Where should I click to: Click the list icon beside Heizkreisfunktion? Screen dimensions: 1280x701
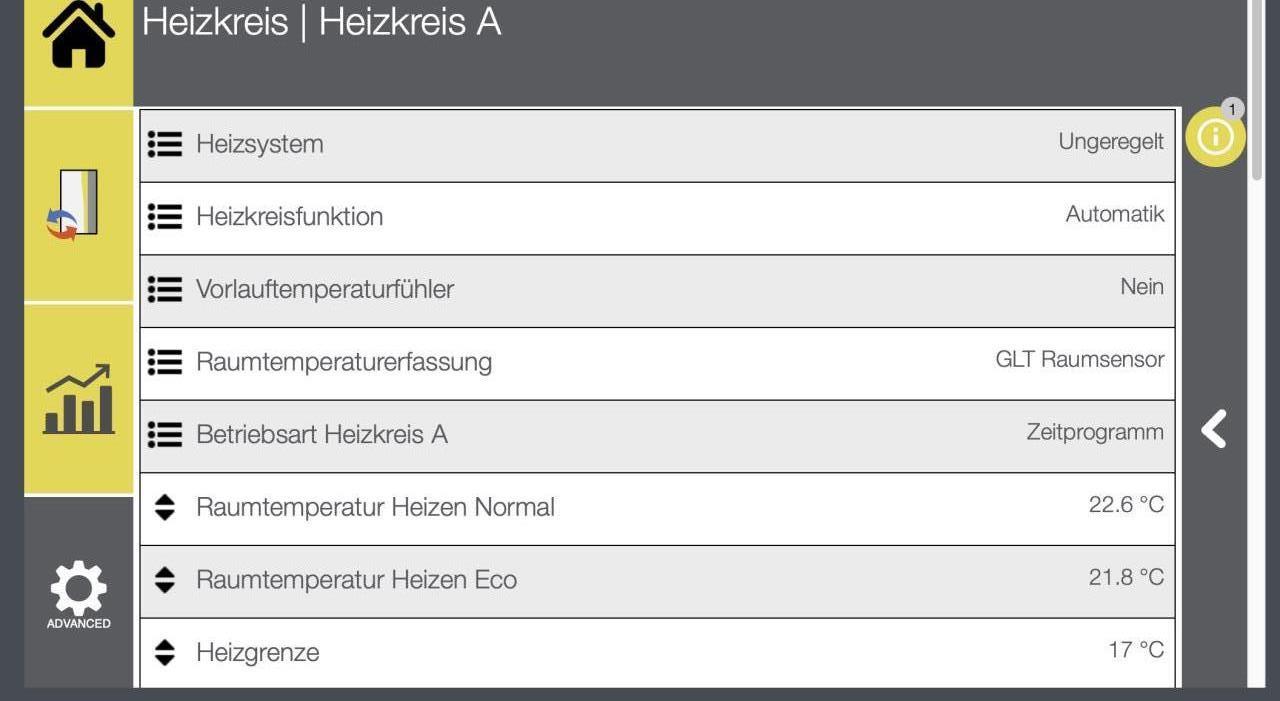pyautogui.click(x=165, y=217)
